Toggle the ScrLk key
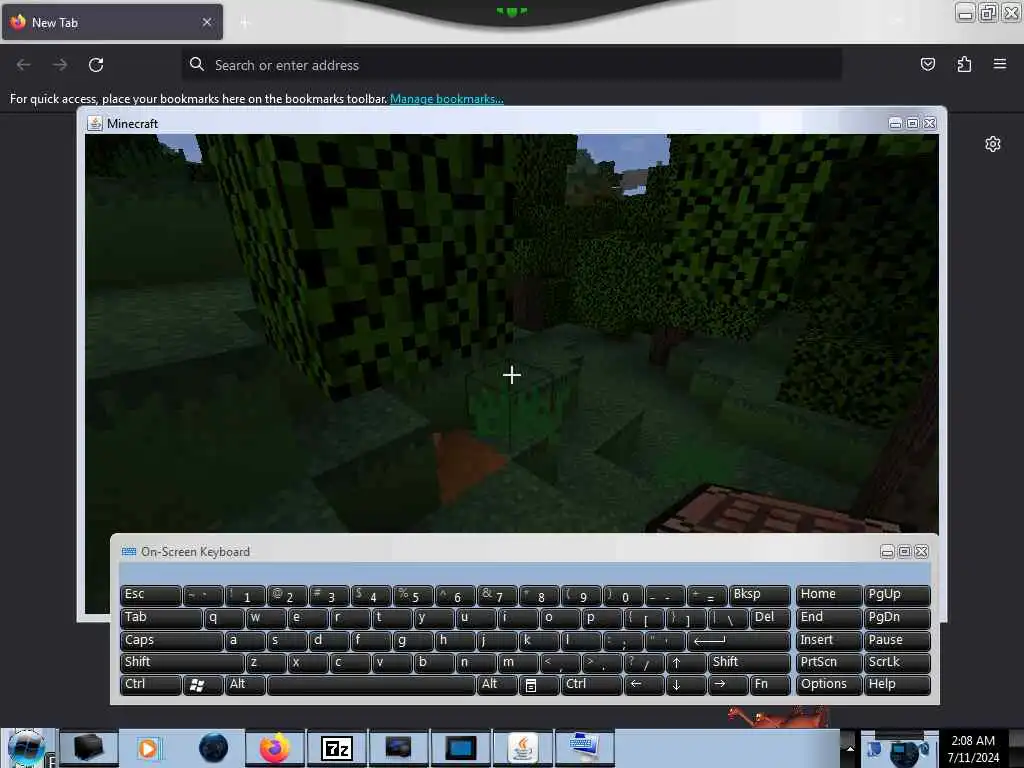Image resolution: width=1024 pixels, height=768 pixels. pyautogui.click(x=897, y=662)
